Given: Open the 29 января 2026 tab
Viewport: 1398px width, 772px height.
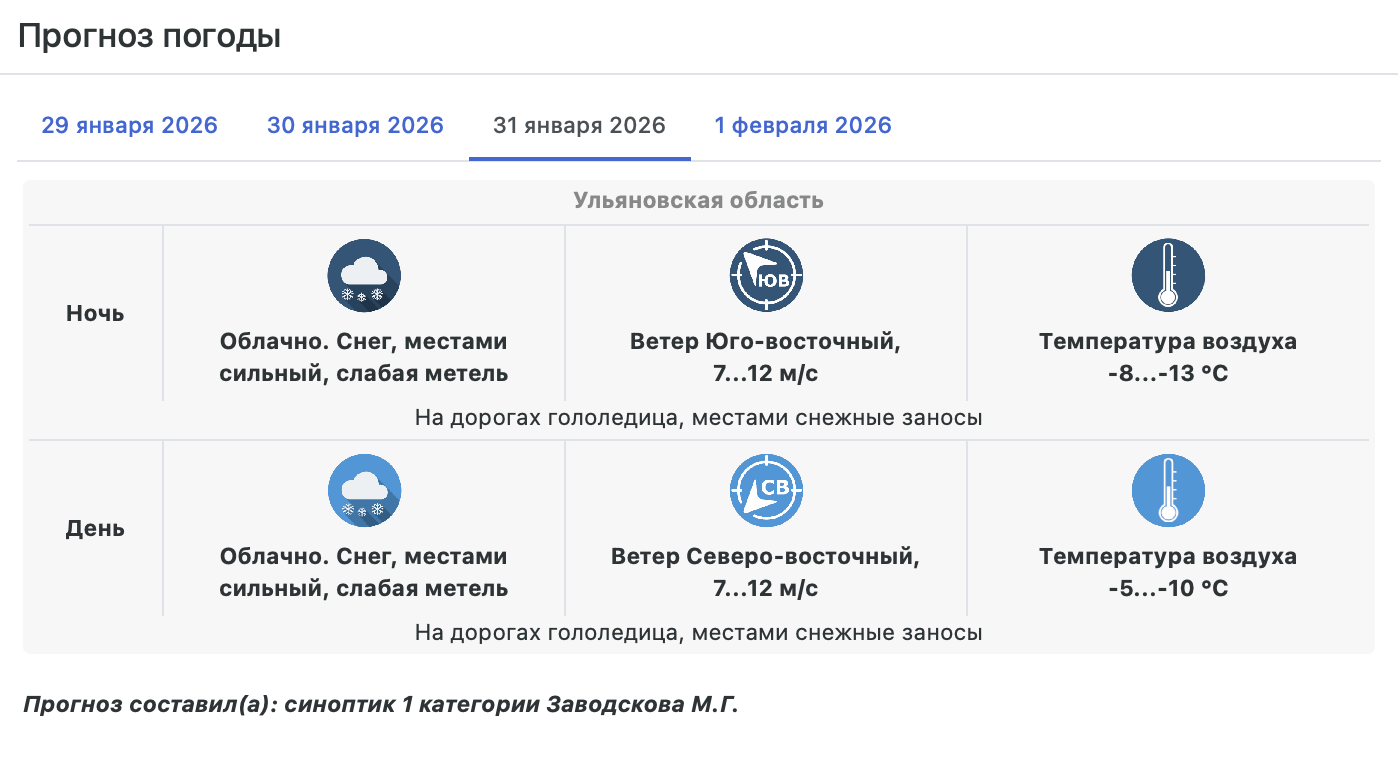Looking at the screenshot, I should click(x=129, y=126).
